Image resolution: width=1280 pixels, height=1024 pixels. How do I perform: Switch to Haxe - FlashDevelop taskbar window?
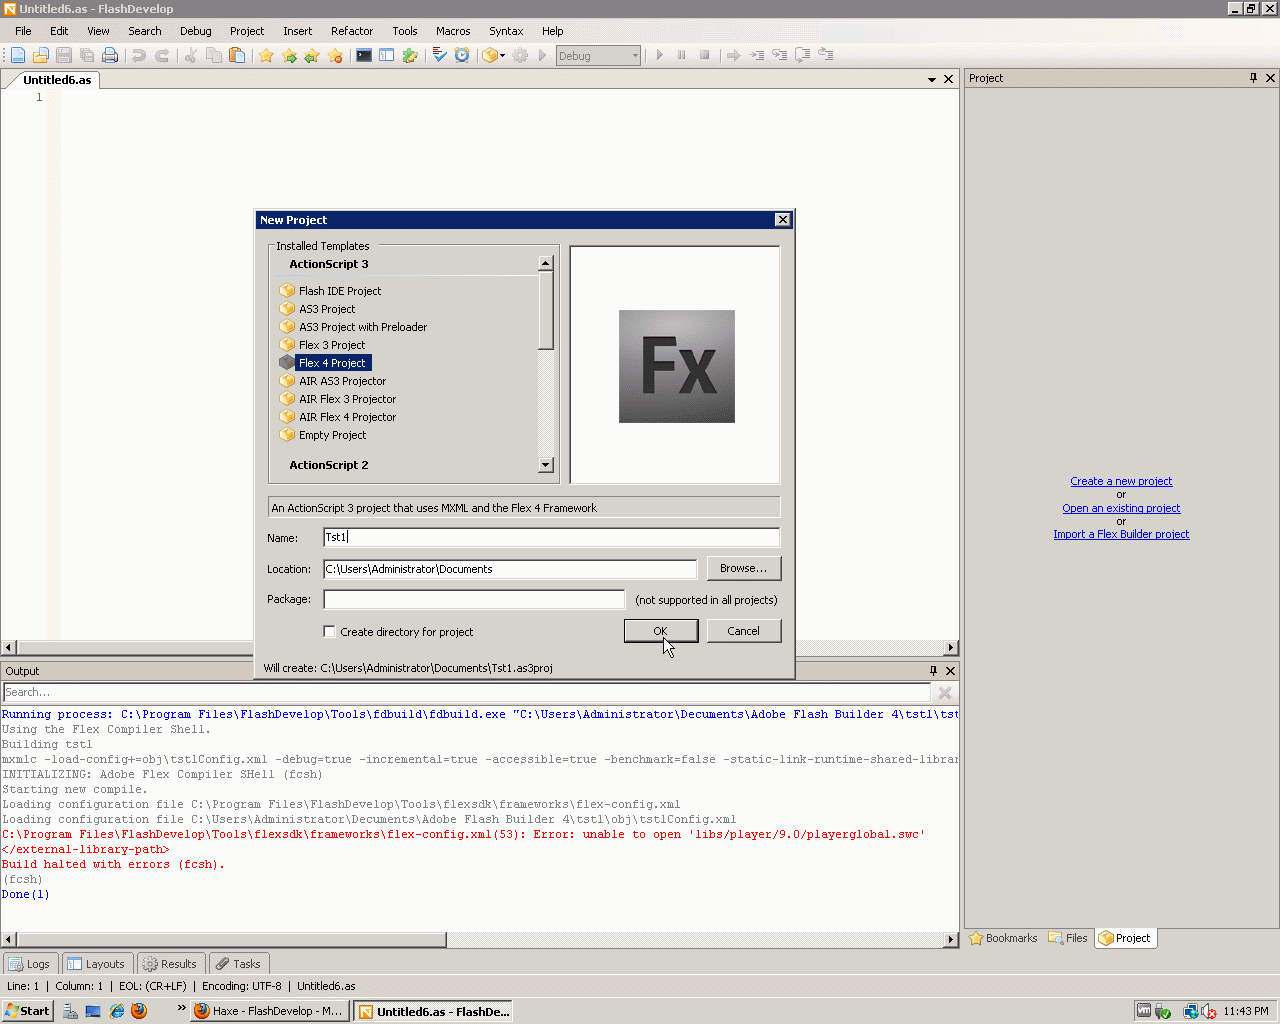(x=270, y=1011)
